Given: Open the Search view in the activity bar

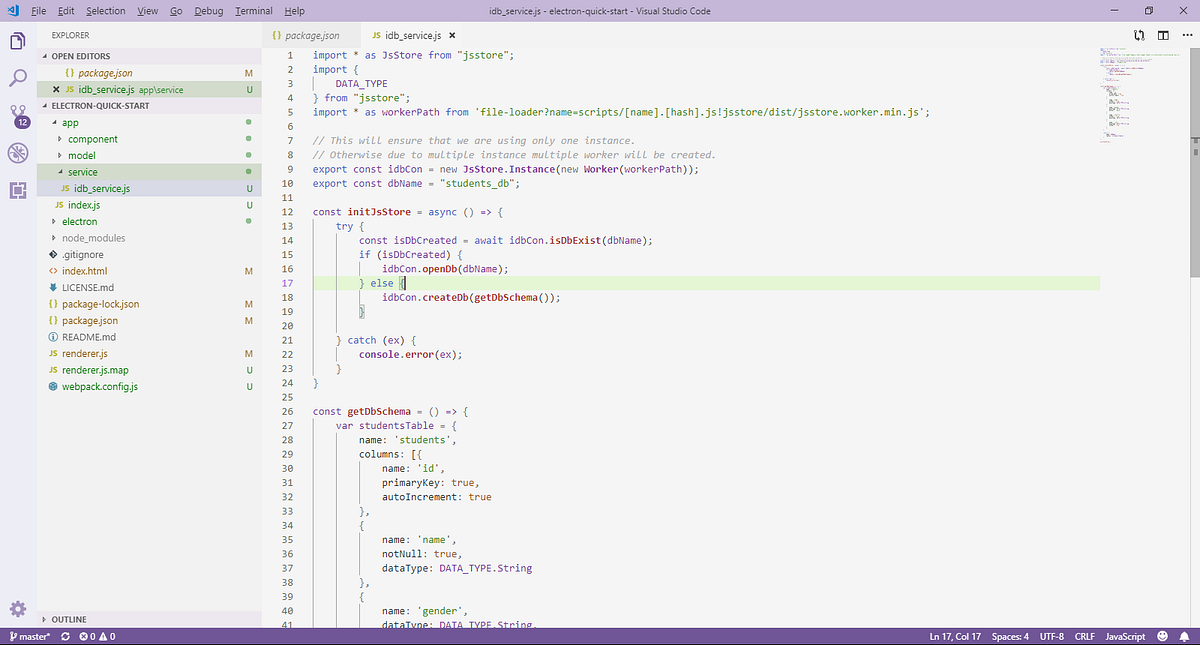Looking at the screenshot, I should (16, 77).
